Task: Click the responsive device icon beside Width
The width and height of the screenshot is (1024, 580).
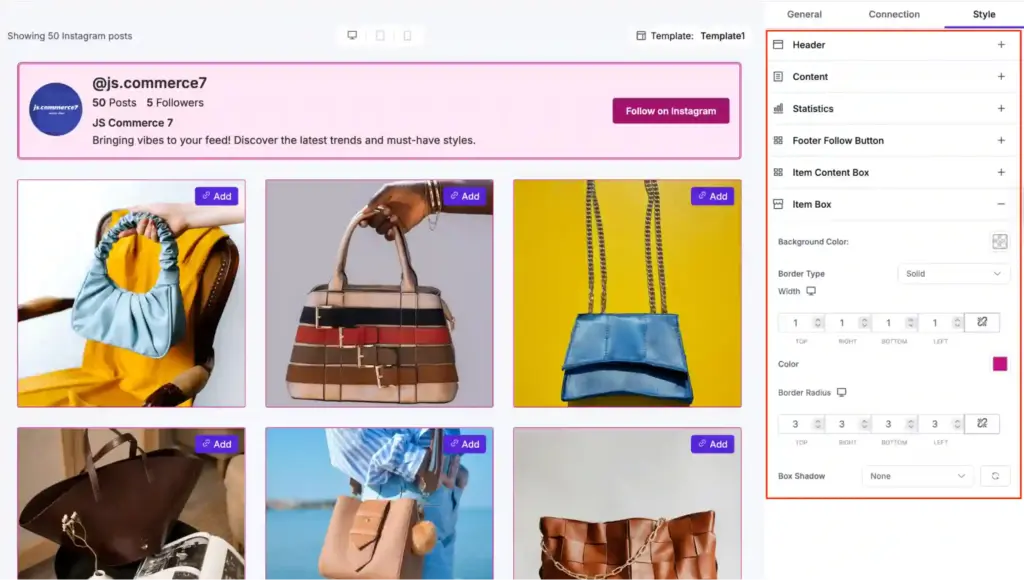Action: (x=813, y=291)
